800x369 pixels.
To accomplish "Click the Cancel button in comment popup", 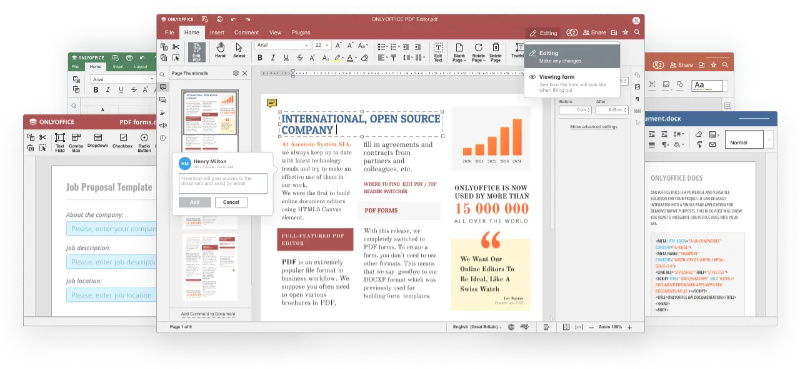I will coord(231,202).
